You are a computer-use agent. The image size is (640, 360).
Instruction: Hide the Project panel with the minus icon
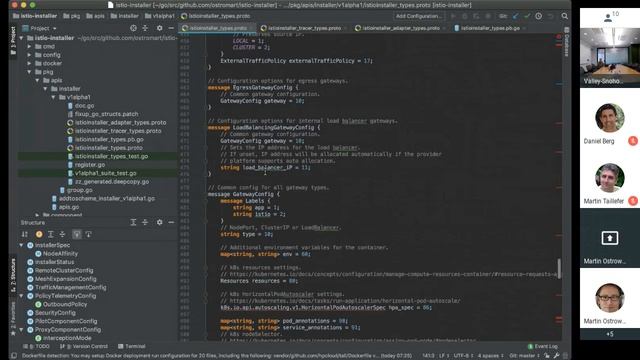click(x=171, y=28)
